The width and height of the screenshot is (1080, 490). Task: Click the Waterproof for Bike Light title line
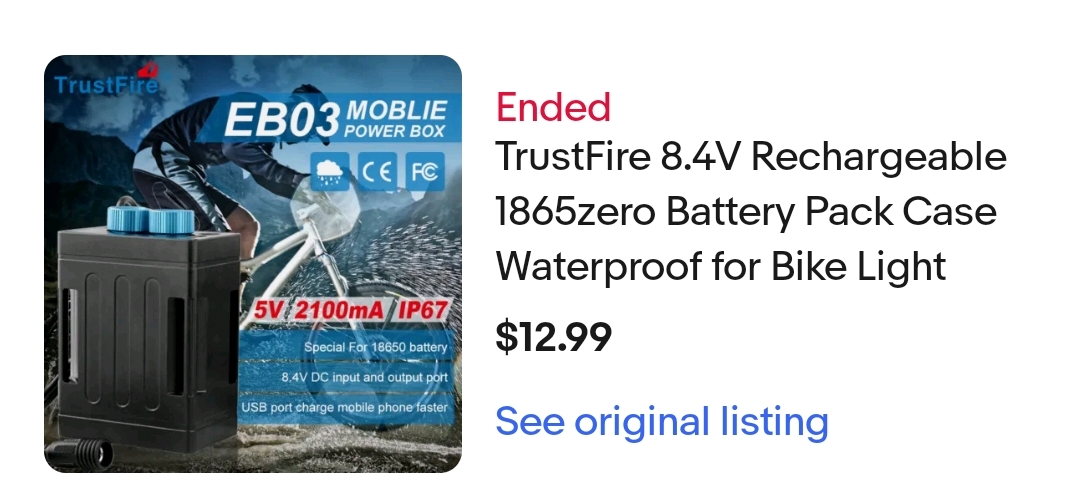pyautogui.click(x=720, y=267)
